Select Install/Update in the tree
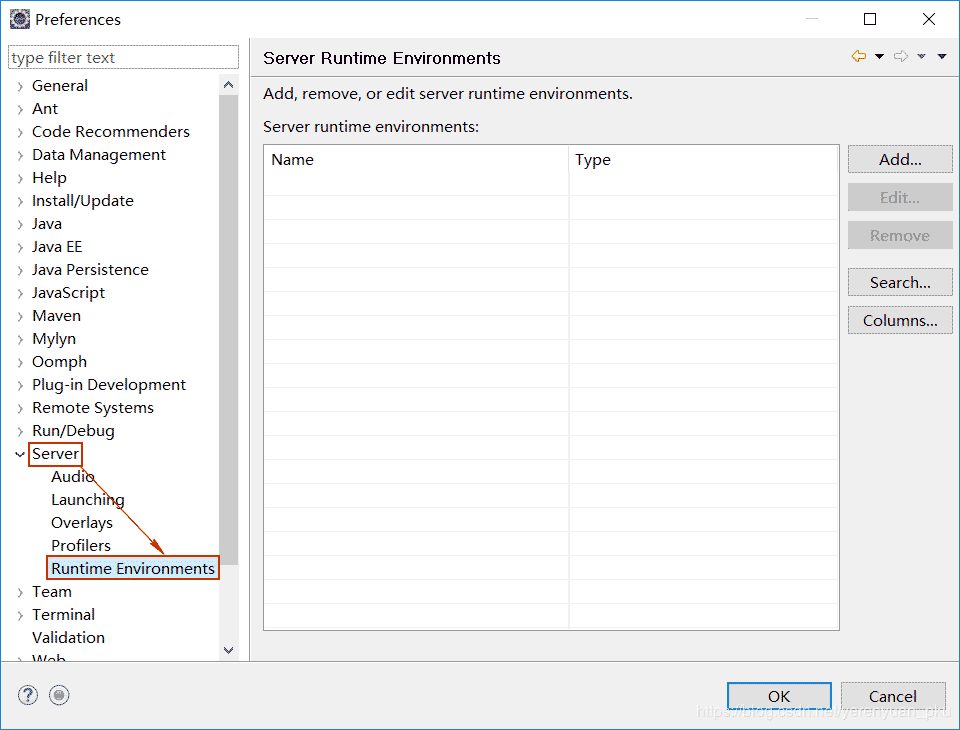960x730 pixels. point(83,201)
